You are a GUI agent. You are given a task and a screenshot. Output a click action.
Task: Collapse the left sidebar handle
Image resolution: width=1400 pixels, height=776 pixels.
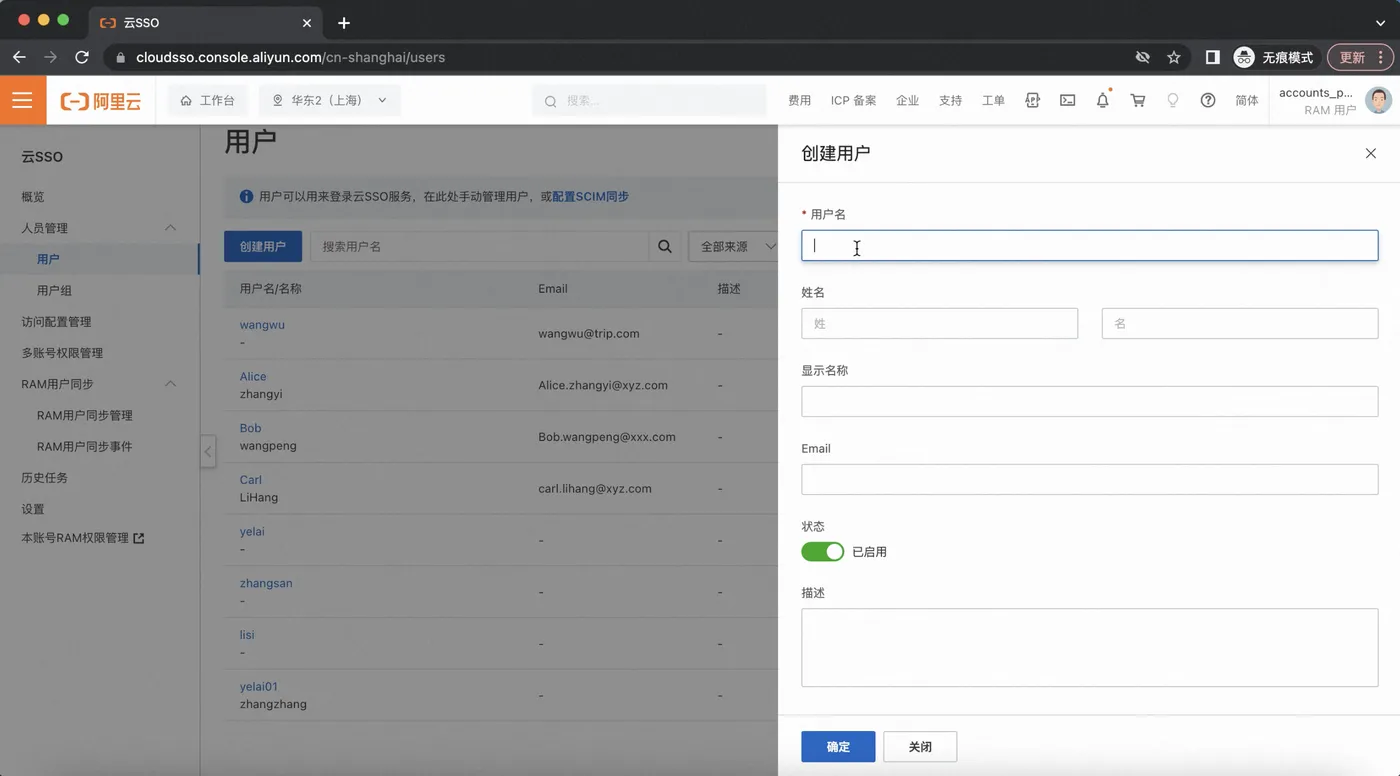(208, 451)
